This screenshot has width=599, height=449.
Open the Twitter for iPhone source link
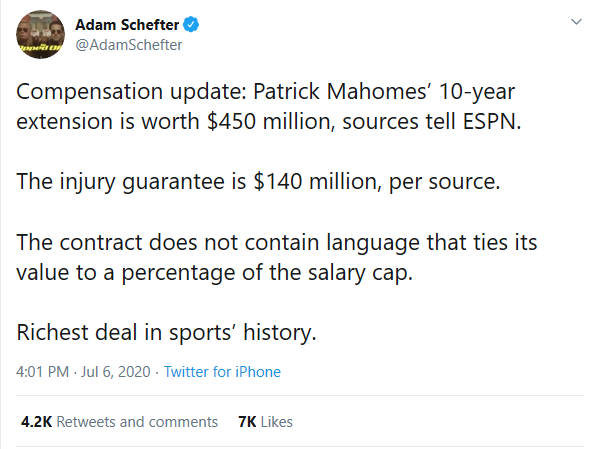222,372
